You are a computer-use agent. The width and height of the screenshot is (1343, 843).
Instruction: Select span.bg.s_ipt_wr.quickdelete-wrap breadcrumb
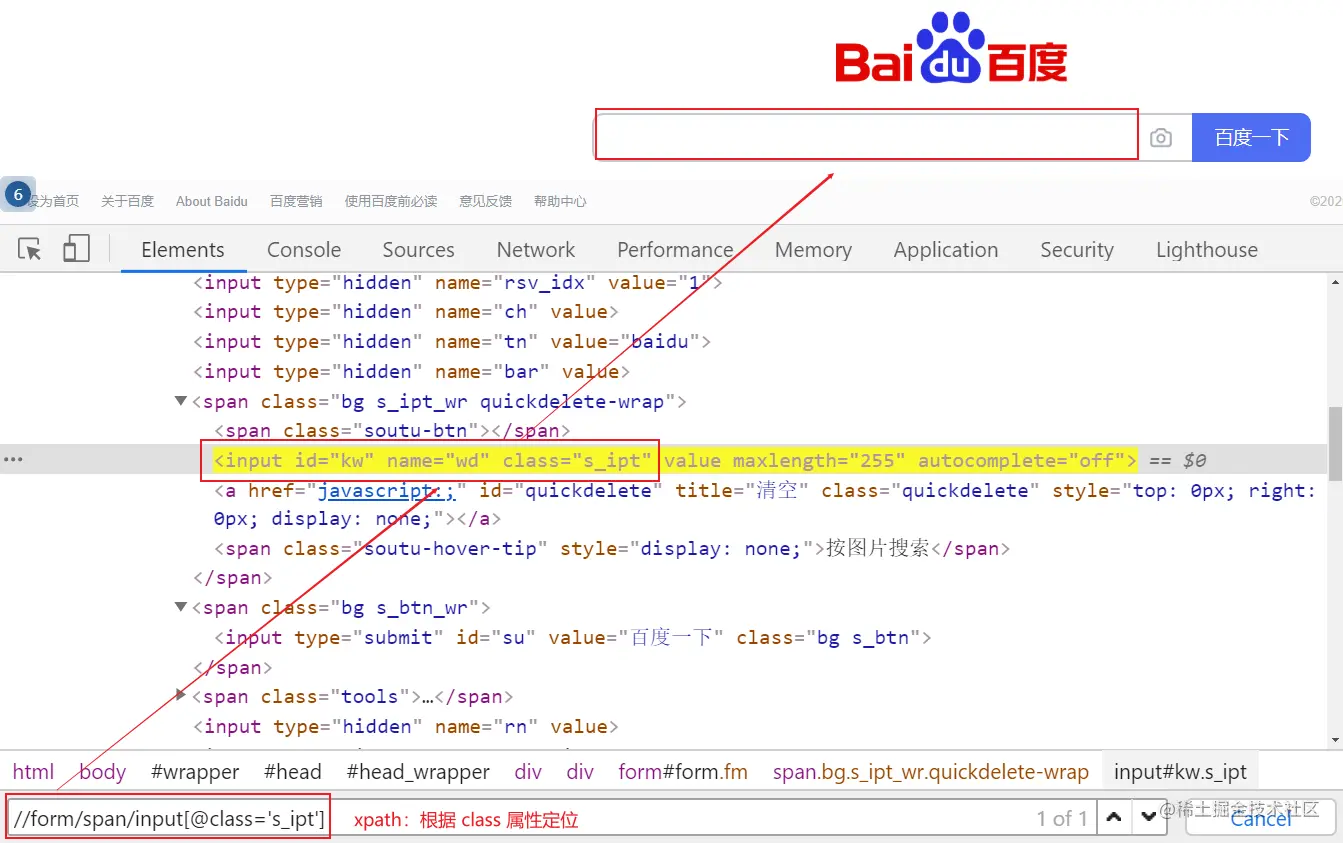click(x=931, y=772)
